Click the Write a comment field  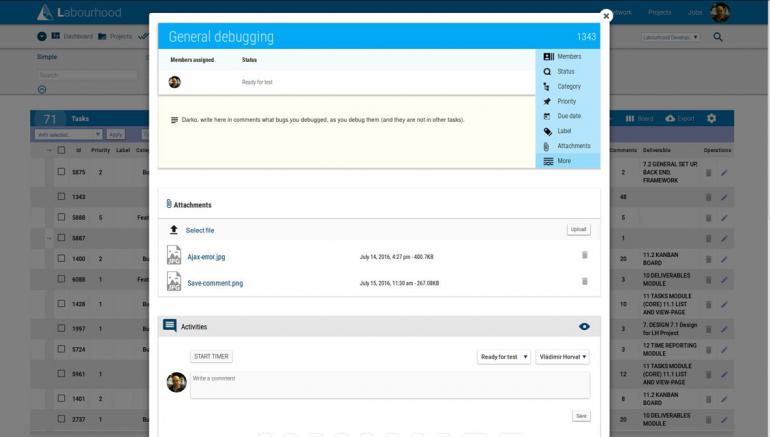point(390,385)
